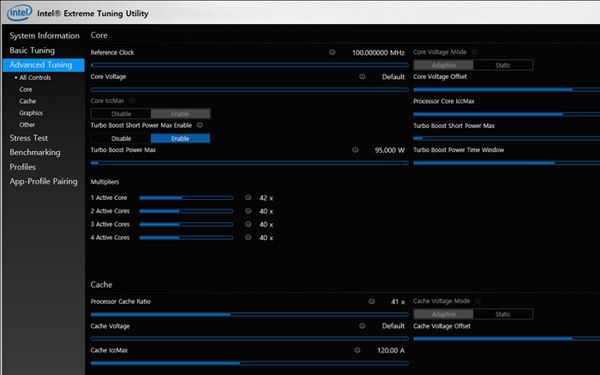Viewport: 600px width, 375px height.
Task: Click info icon for Turbo Boost Short Power Max Enable
Action: 200,125
